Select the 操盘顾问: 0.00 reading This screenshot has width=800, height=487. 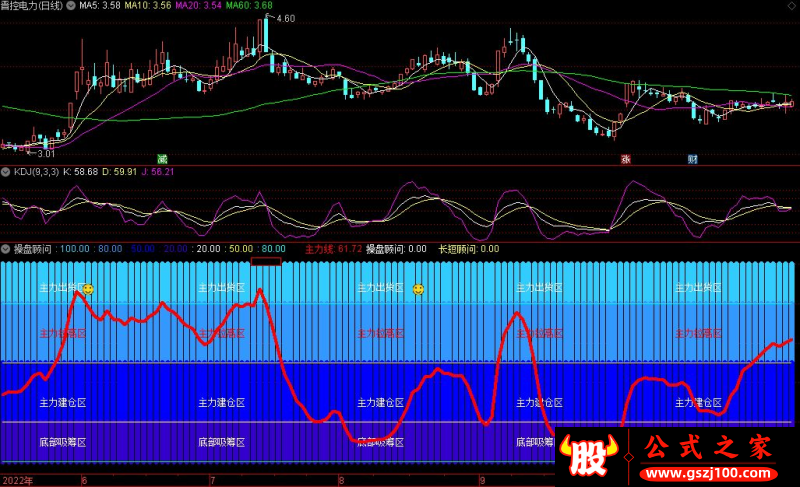tap(396, 249)
